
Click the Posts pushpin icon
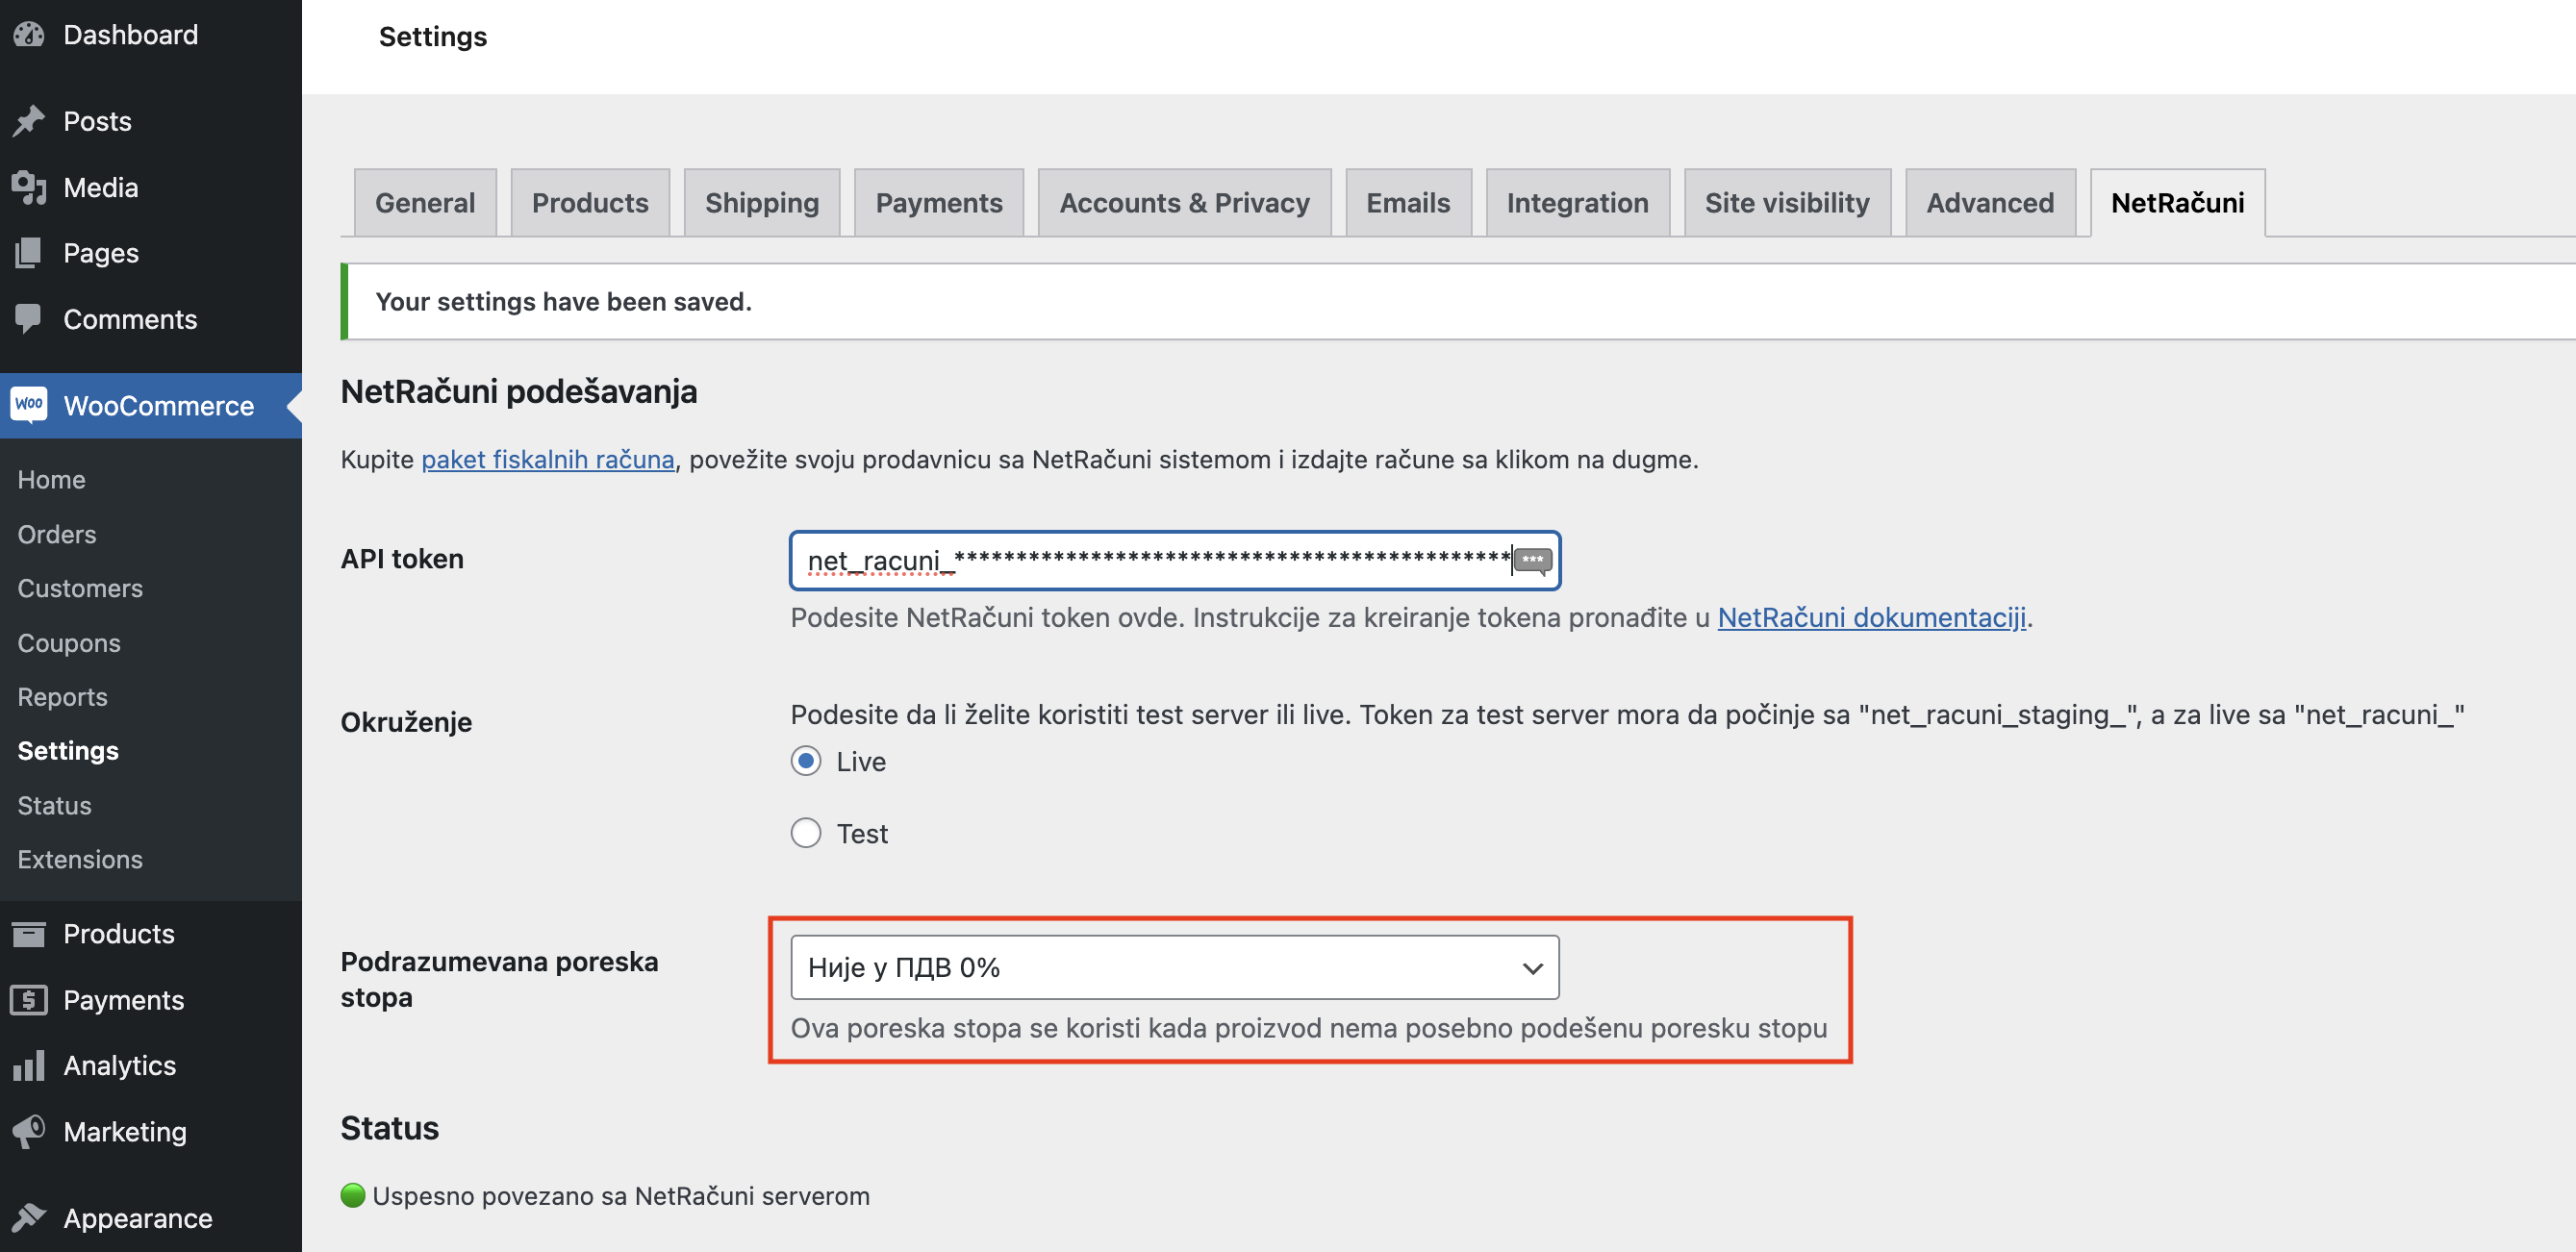[29, 121]
